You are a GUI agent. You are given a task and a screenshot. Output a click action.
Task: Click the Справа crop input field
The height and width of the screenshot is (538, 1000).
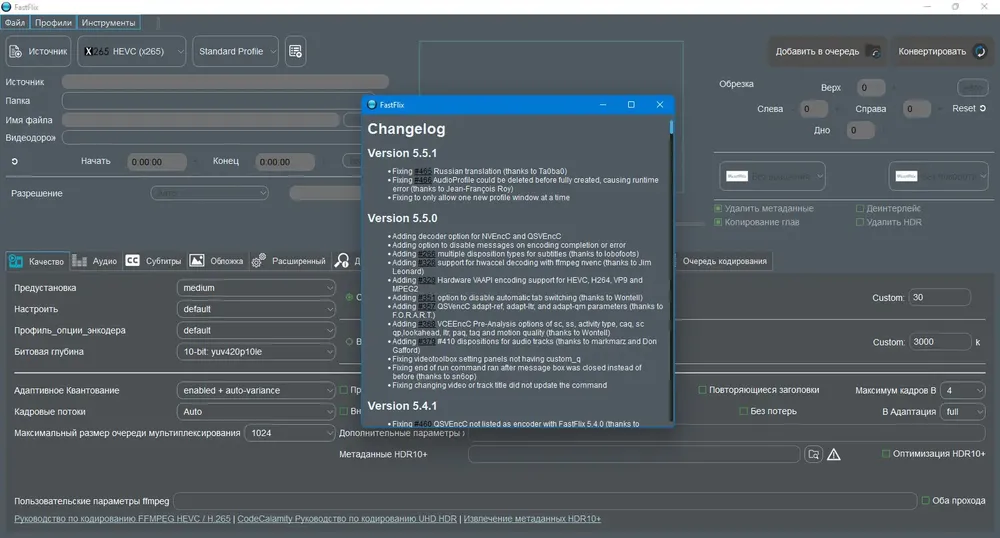tap(916, 109)
